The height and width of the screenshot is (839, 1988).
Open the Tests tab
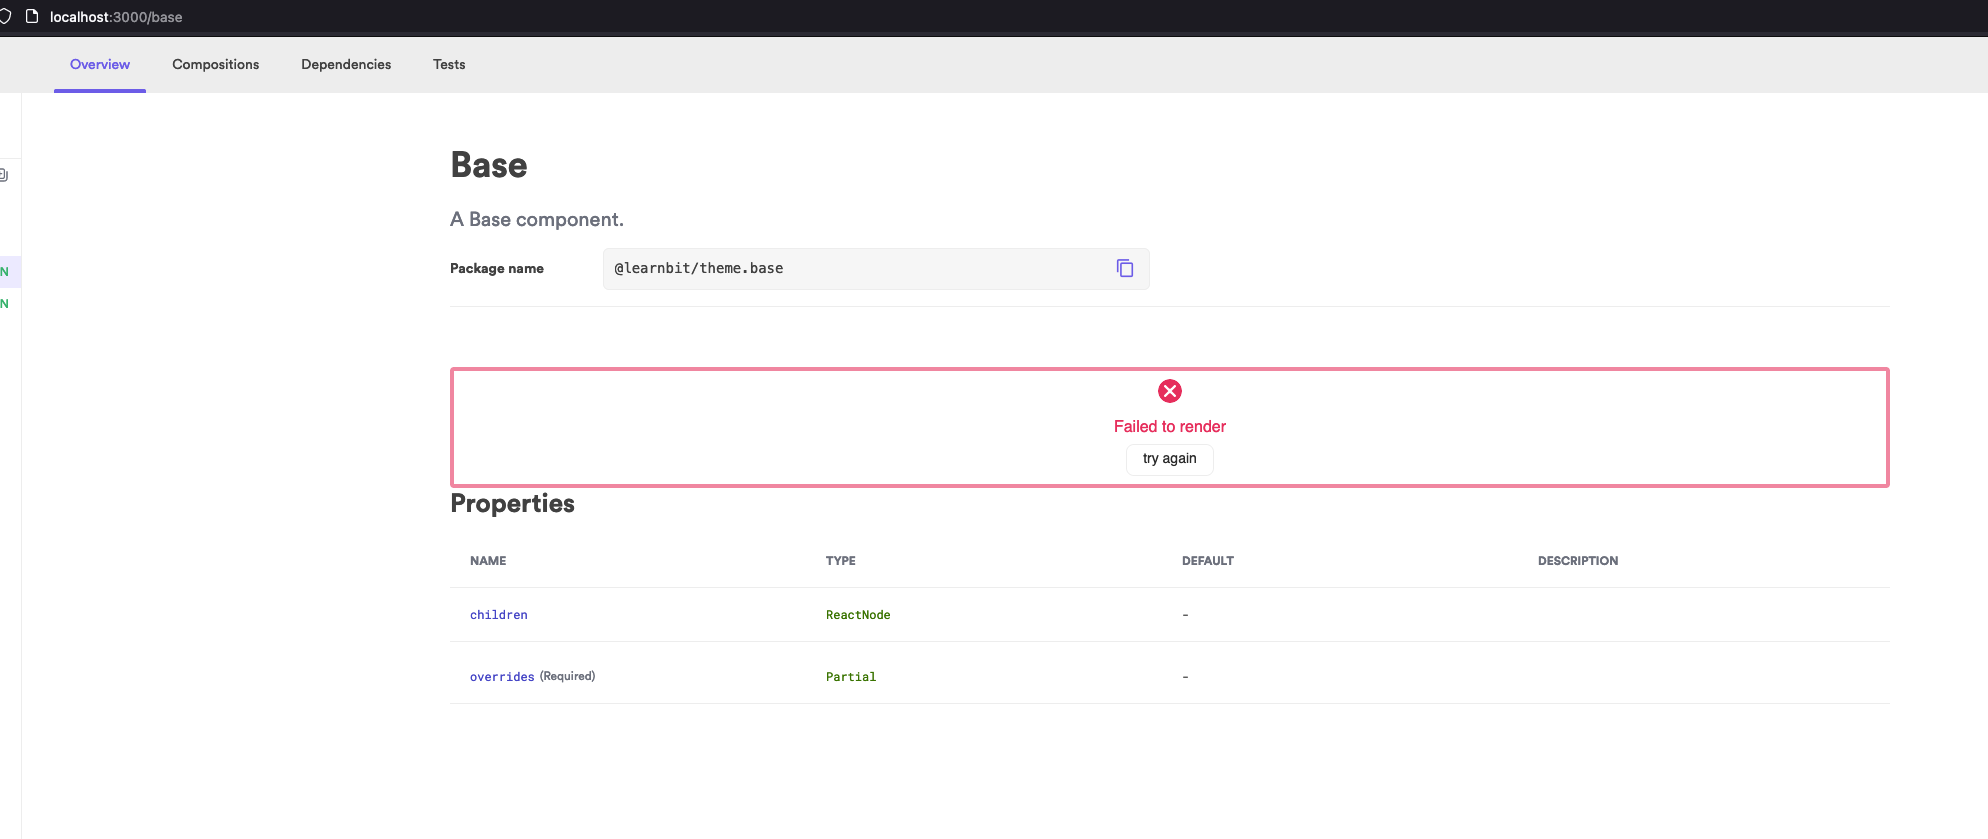(449, 64)
